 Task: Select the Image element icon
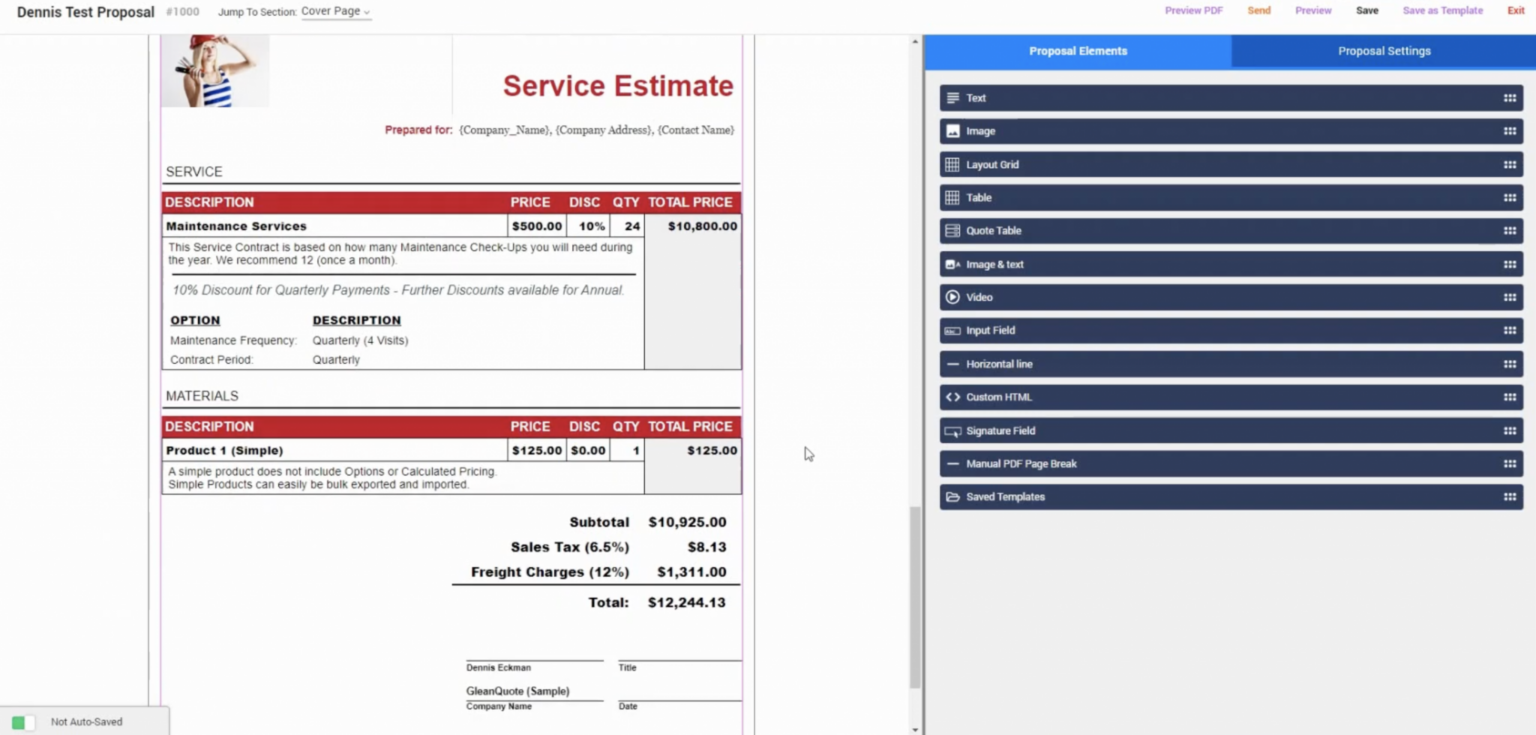point(952,131)
